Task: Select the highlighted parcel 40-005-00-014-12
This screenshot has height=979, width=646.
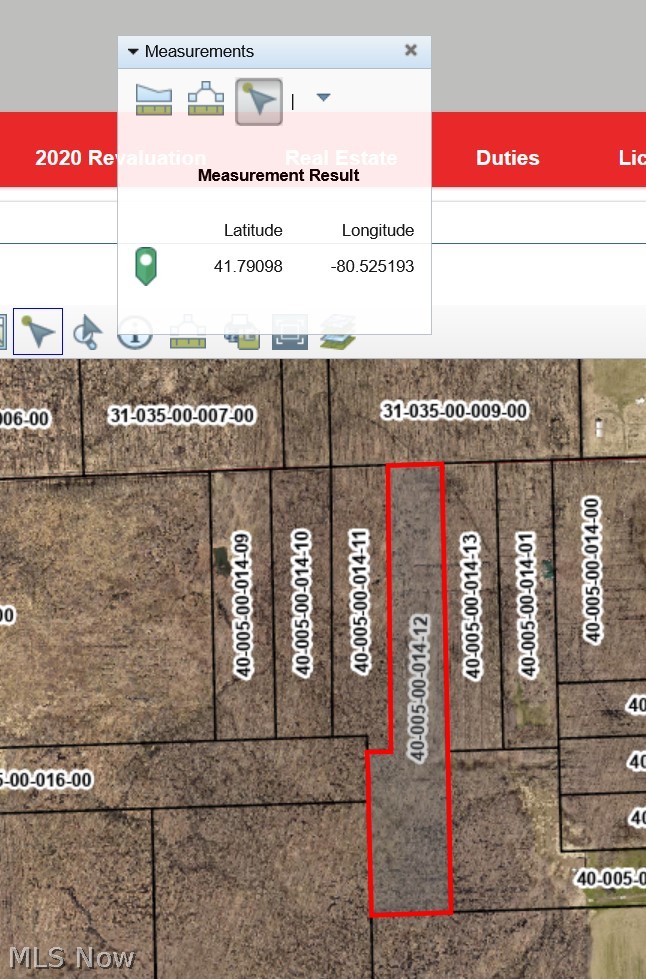Action: [x=419, y=688]
